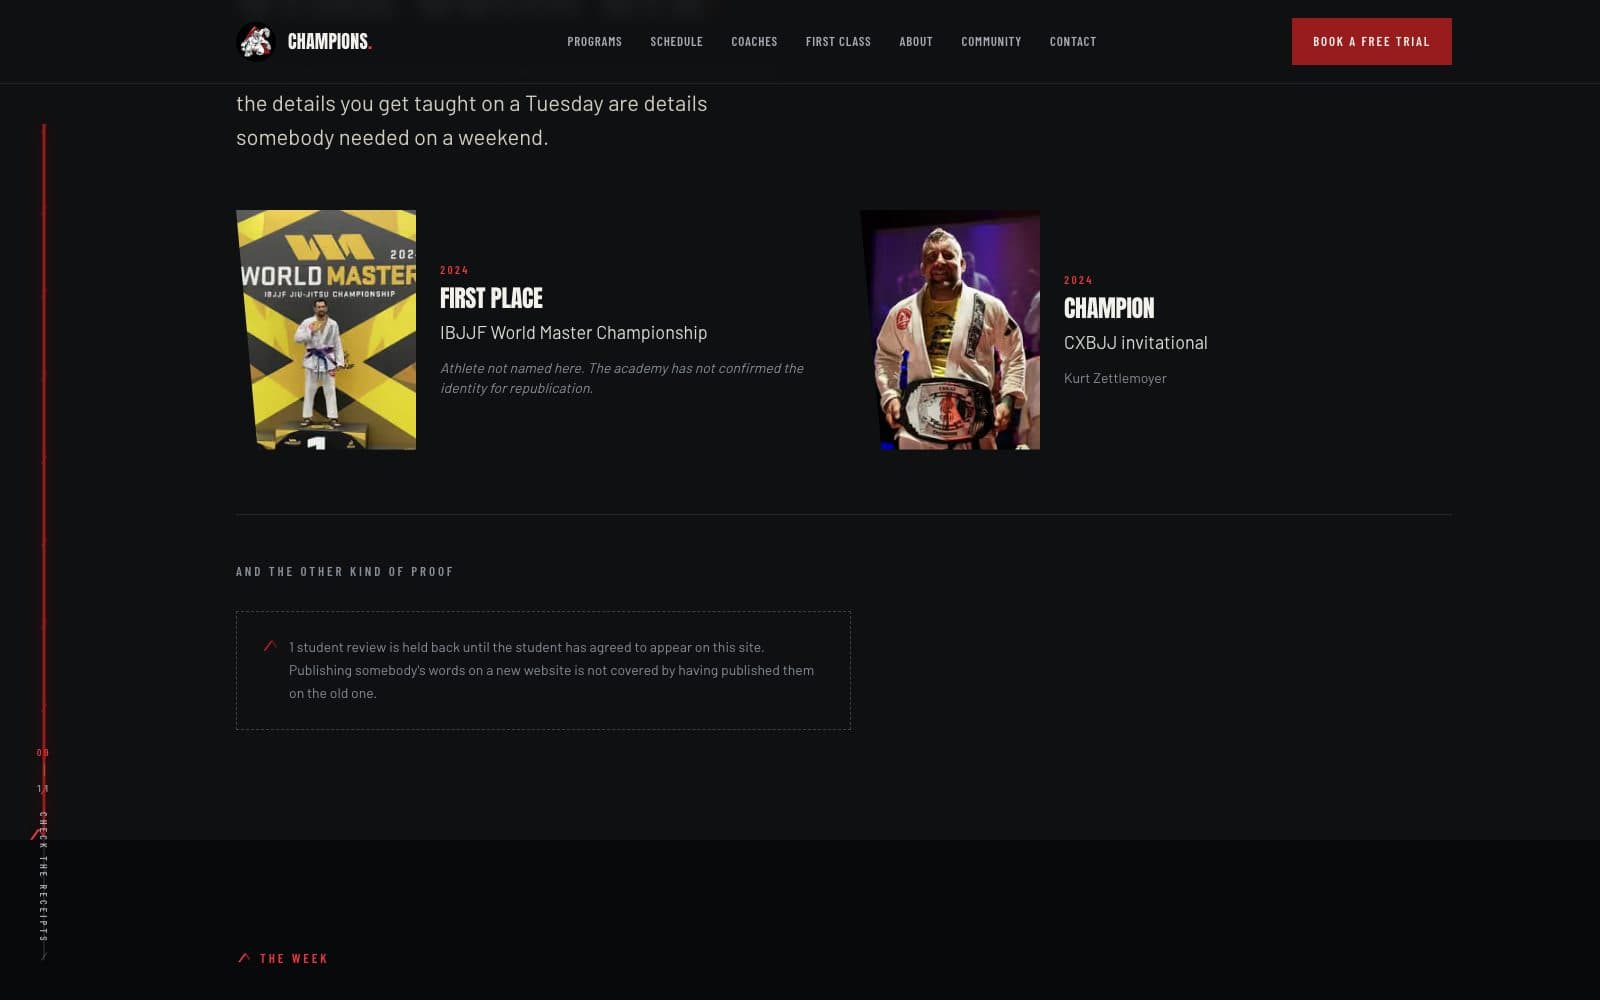The width and height of the screenshot is (1600, 1000).
Task: Click 'And the other kind of proof' label
Action: [x=345, y=572]
